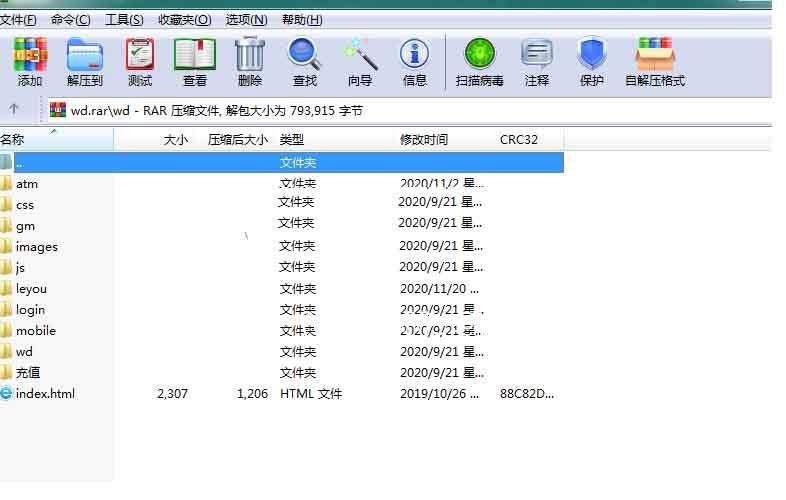786x500 pixels.
Task: Click the Protect (保护) shield icon
Action: pos(592,61)
